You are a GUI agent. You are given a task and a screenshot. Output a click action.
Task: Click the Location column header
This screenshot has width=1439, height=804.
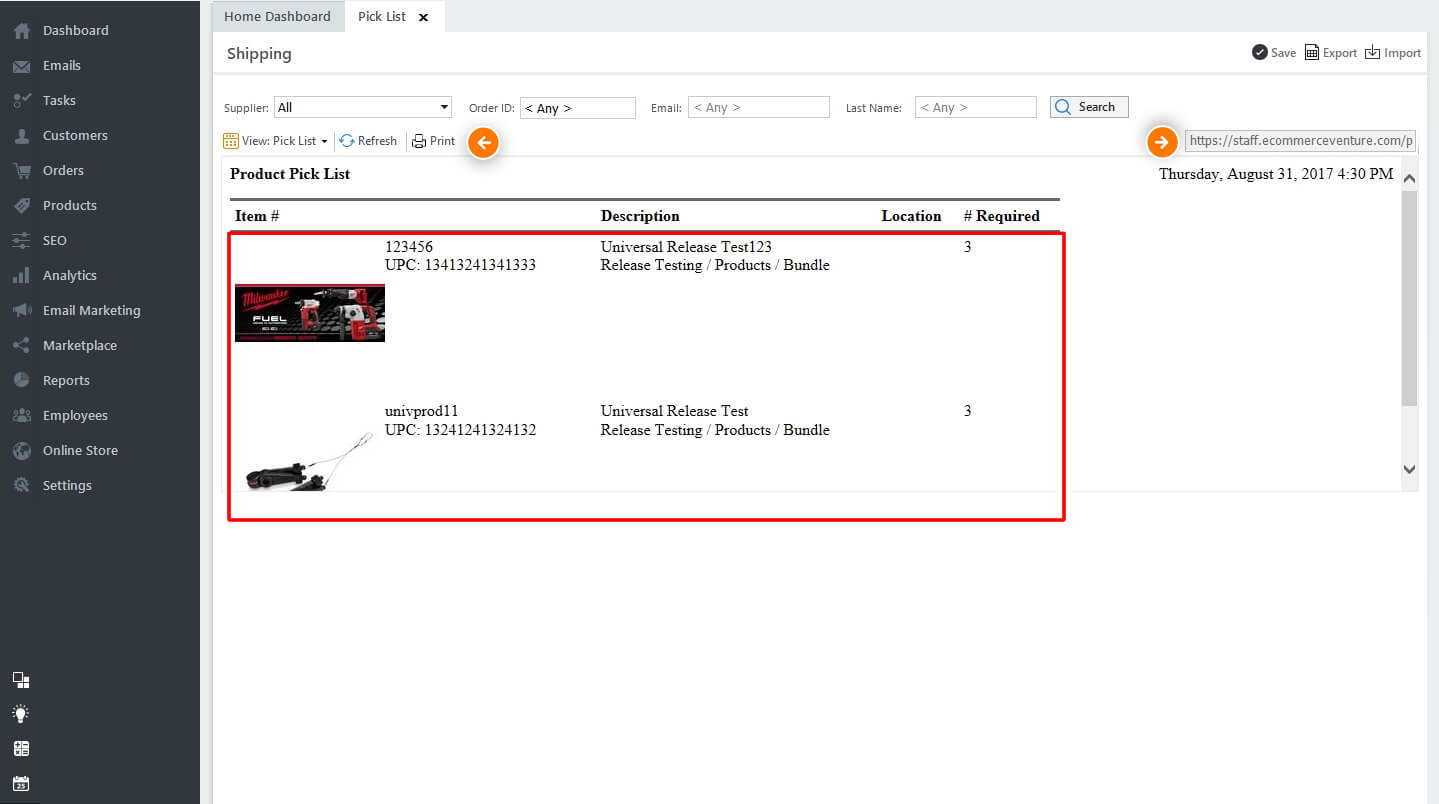click(911, 216)
